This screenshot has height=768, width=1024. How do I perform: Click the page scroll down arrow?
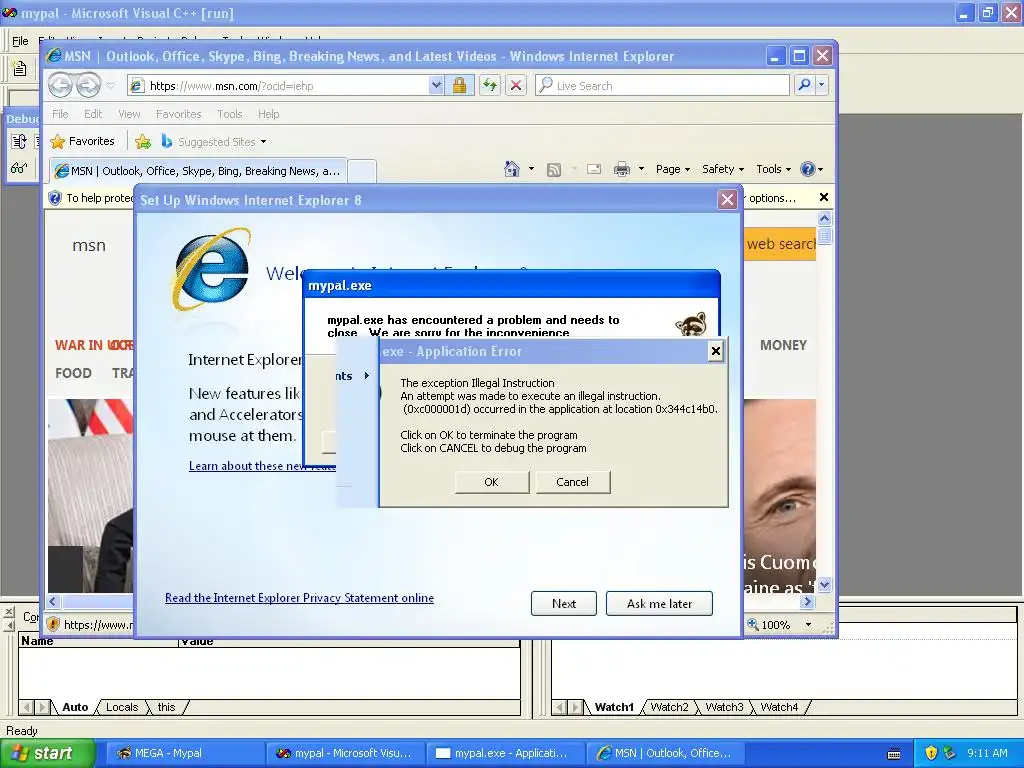(825, 584)
